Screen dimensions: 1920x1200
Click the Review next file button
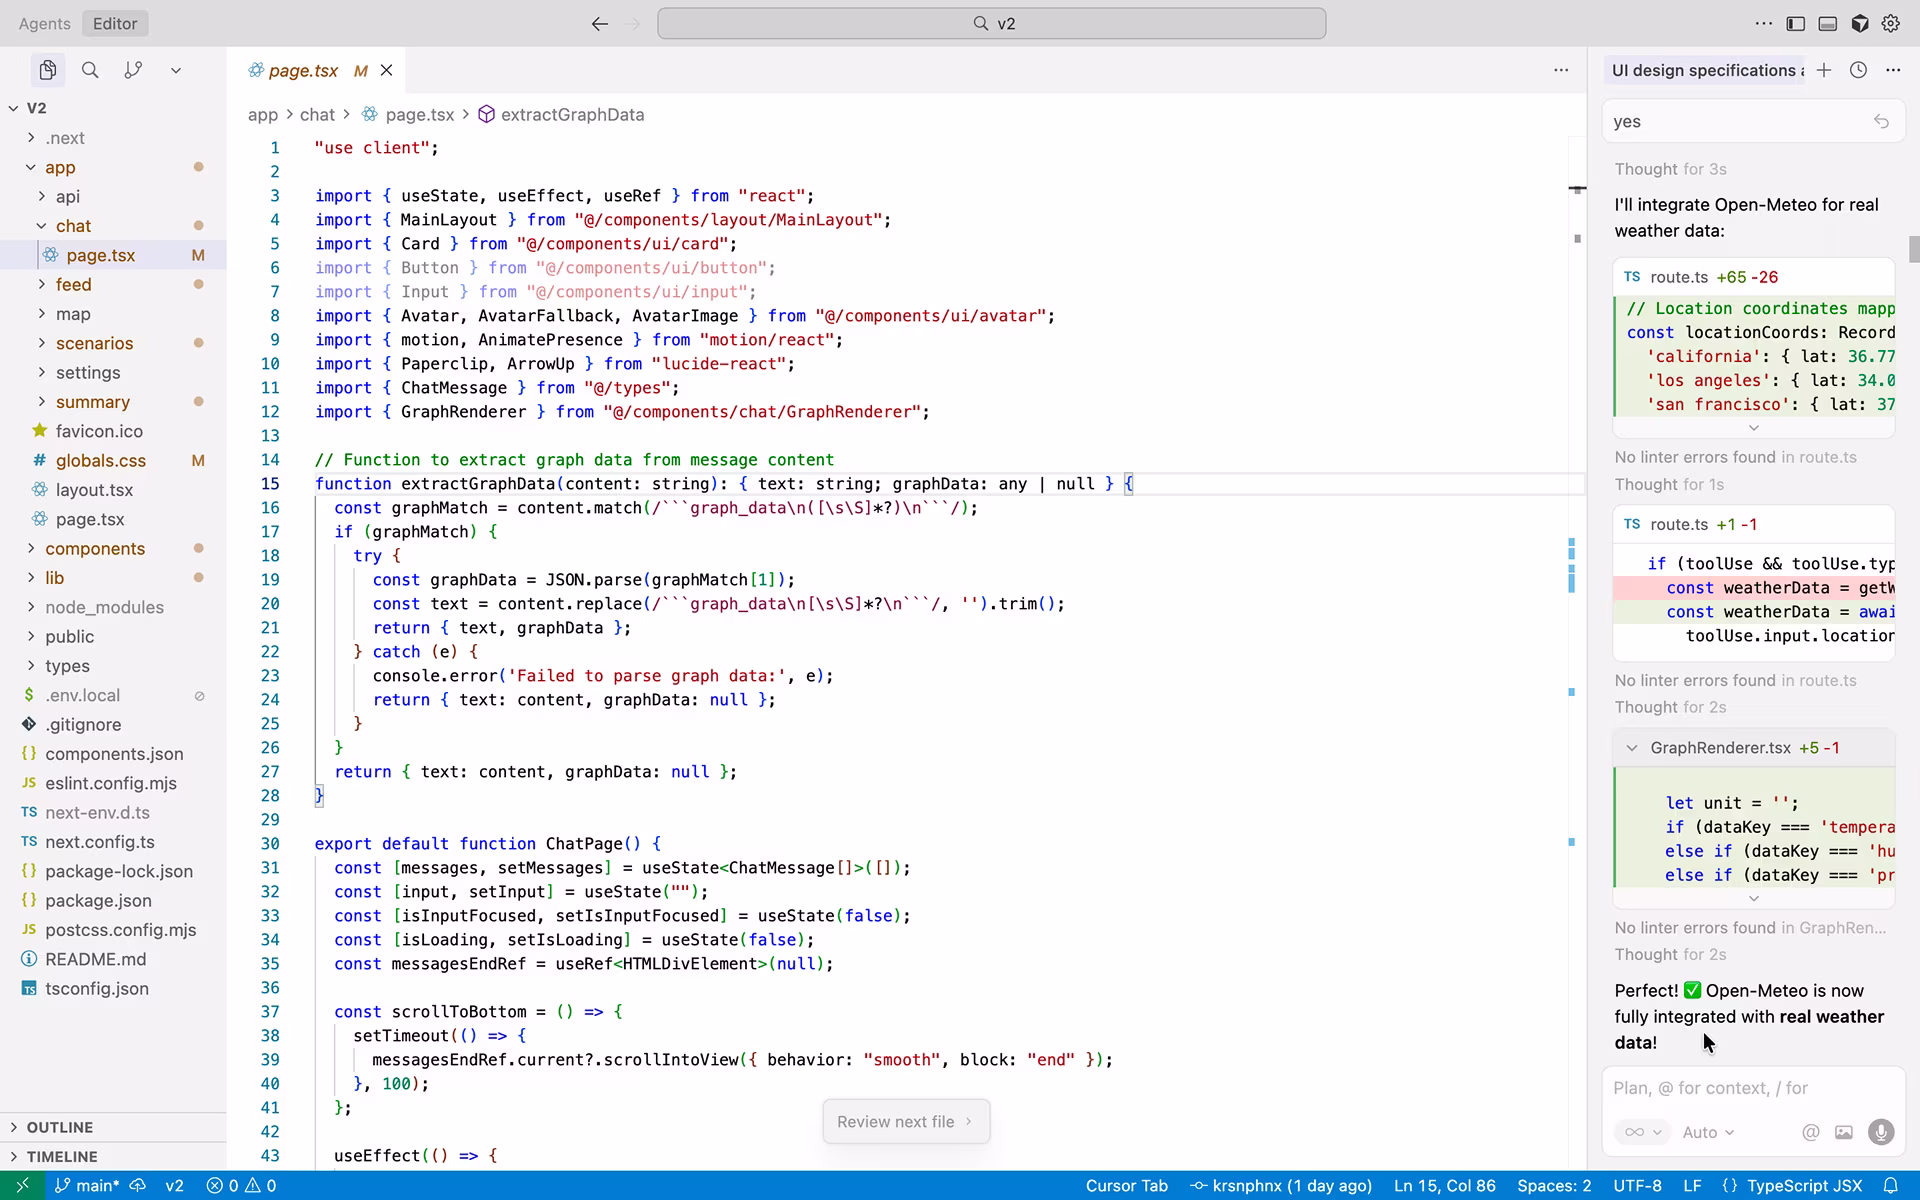905,1121
